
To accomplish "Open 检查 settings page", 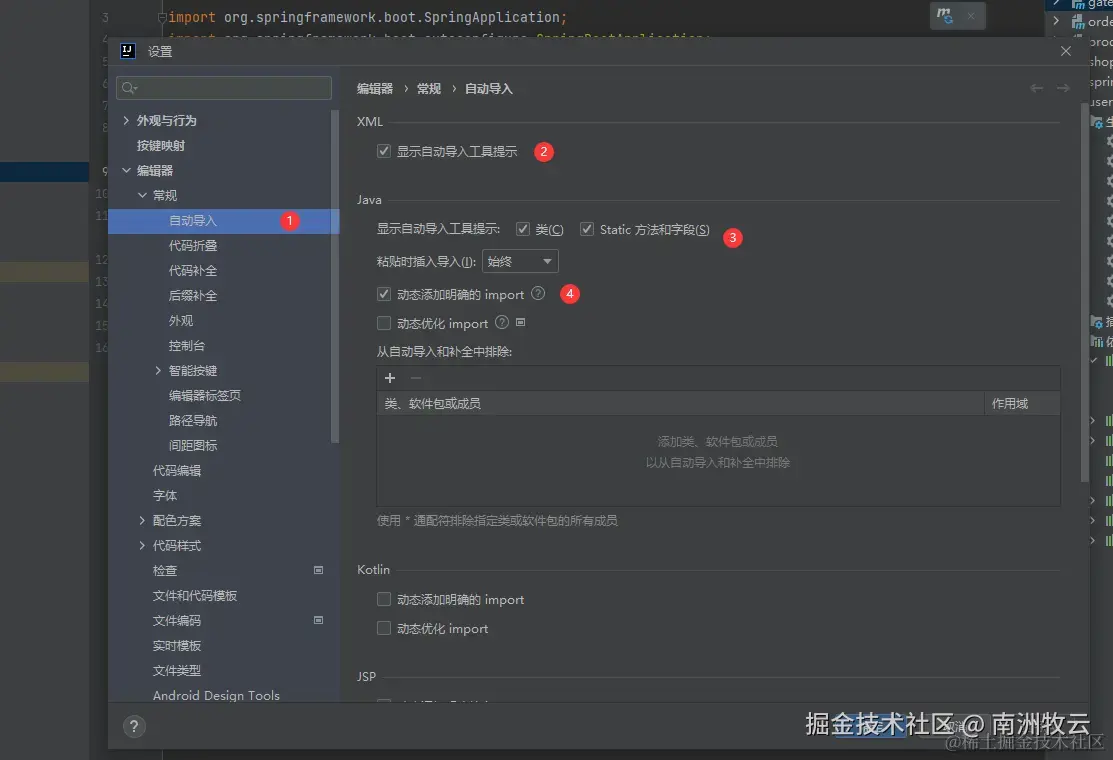I will point(165,570).
